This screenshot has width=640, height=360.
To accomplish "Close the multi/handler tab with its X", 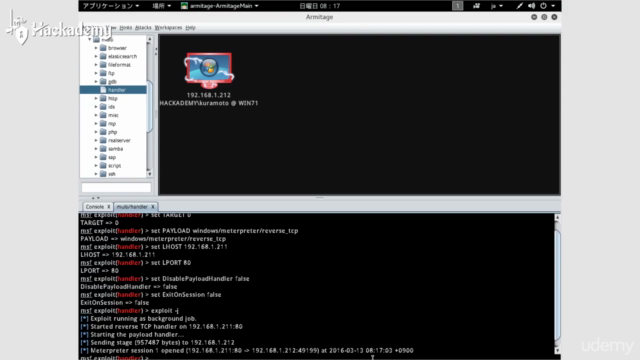I will point(153,207).
